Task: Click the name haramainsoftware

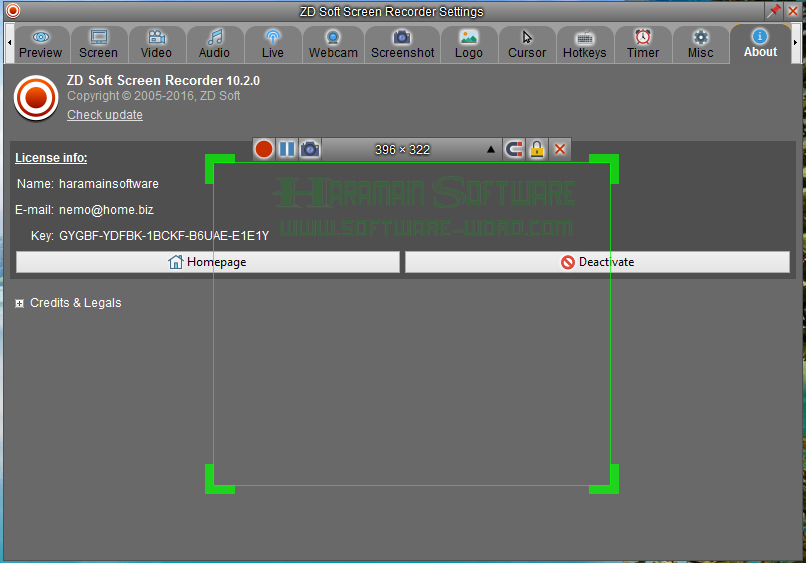Action: coord(109,184)
